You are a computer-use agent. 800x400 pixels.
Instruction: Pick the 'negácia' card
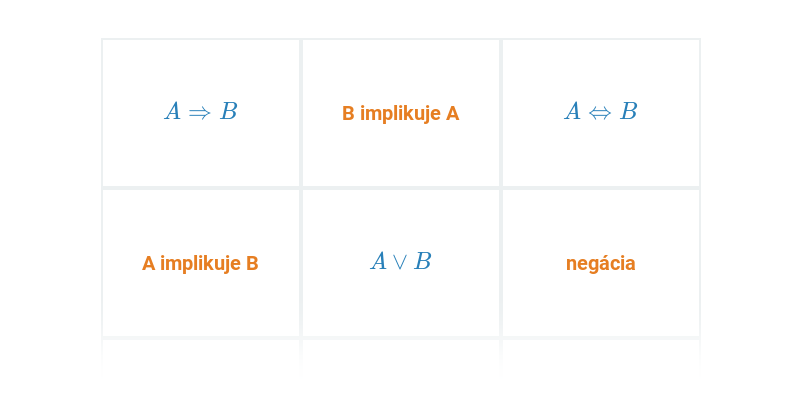[x=601, y=263]
